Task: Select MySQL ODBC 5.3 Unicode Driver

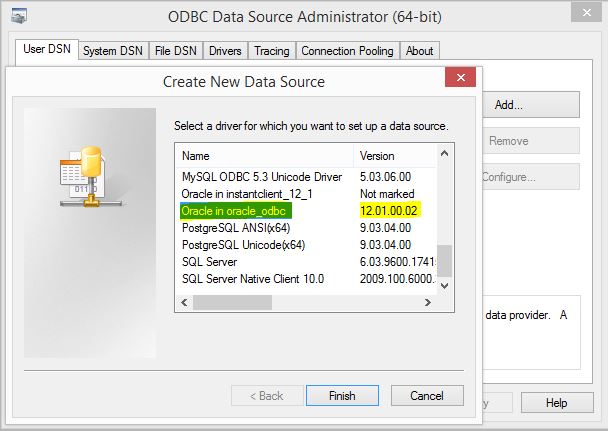Action: point(254,176)
